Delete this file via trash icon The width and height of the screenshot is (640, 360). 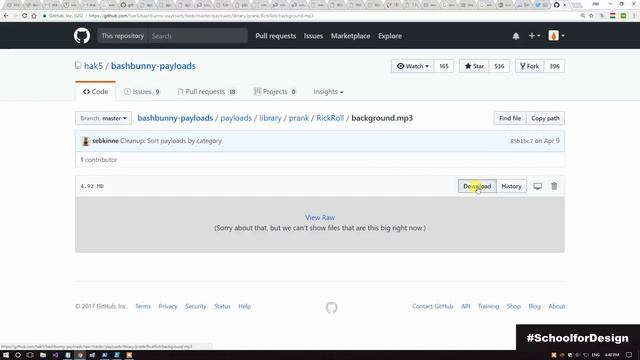[554, 186]
